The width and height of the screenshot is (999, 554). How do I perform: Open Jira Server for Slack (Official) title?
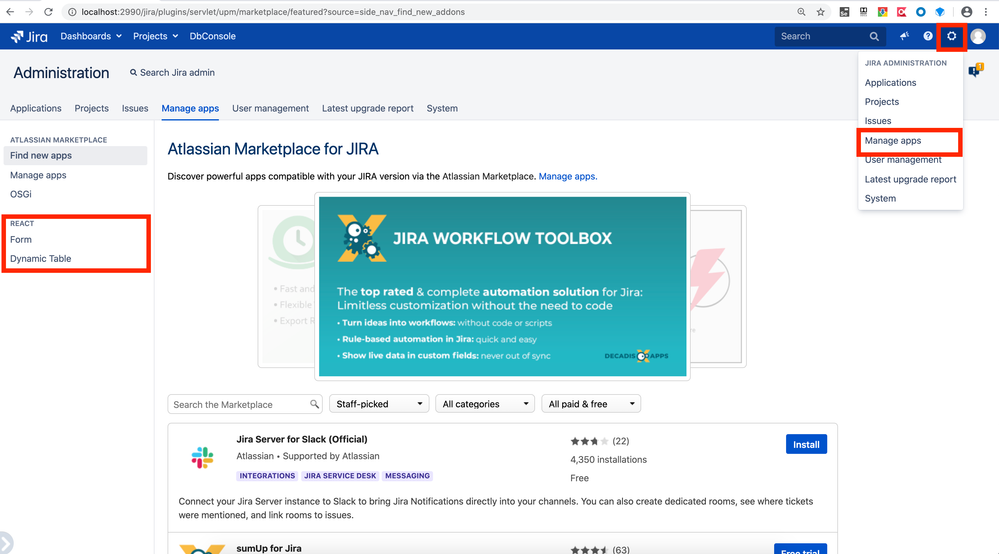click(x=302, y=439)
